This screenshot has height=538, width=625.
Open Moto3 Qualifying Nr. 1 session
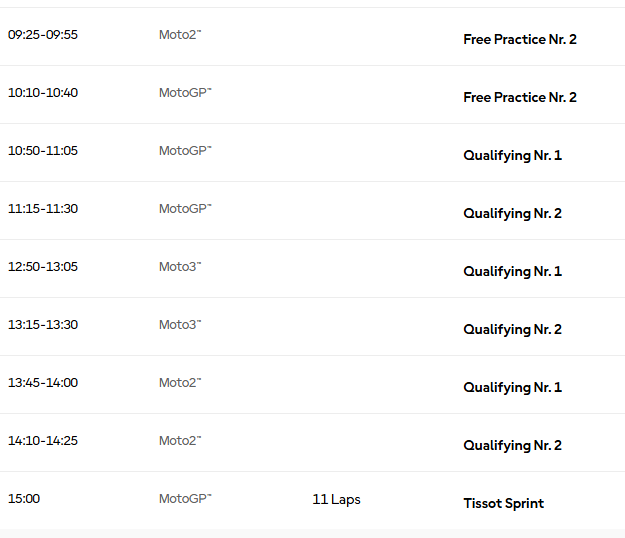point(512,271)
